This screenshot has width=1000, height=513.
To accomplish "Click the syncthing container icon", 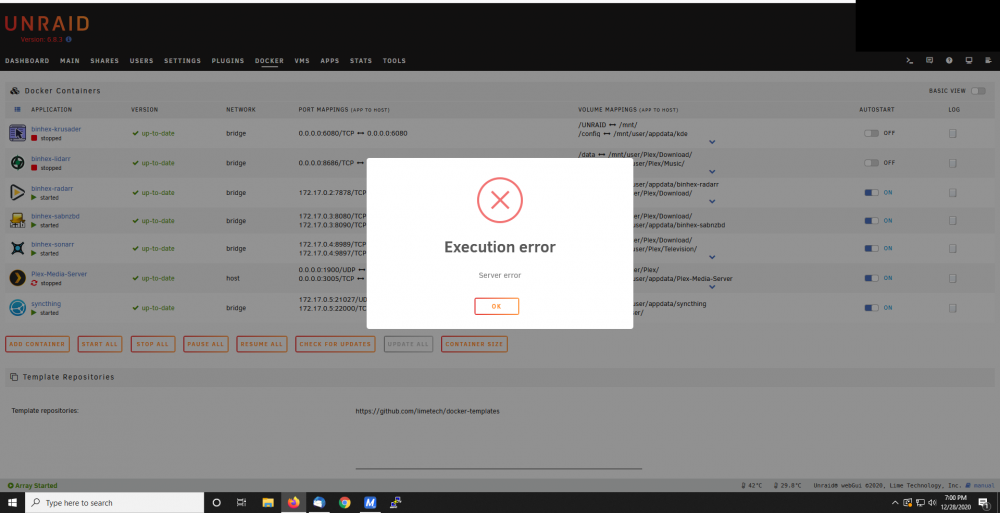I will click(17, 308).
